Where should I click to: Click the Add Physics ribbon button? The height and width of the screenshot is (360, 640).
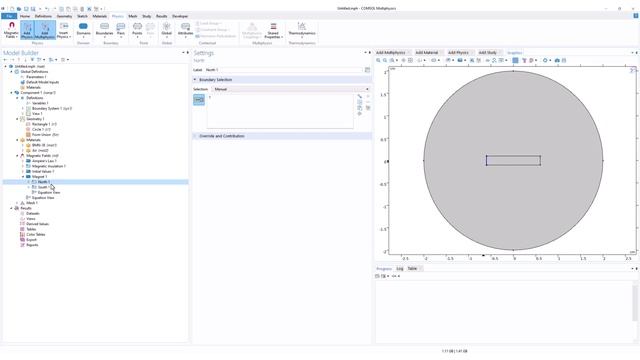[x=27, y=30]
